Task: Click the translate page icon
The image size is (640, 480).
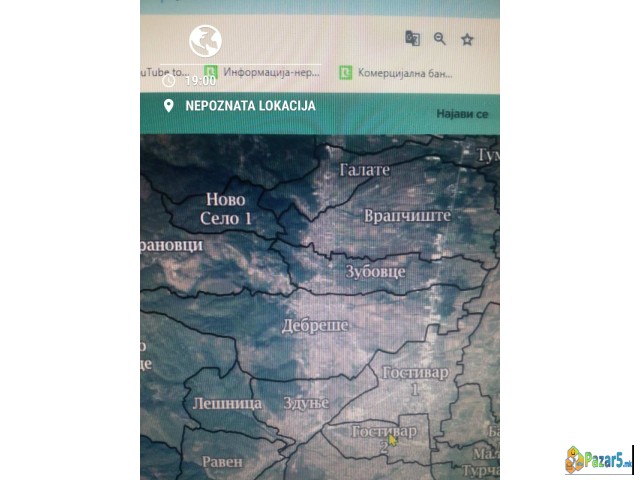Action: [412, 38]
